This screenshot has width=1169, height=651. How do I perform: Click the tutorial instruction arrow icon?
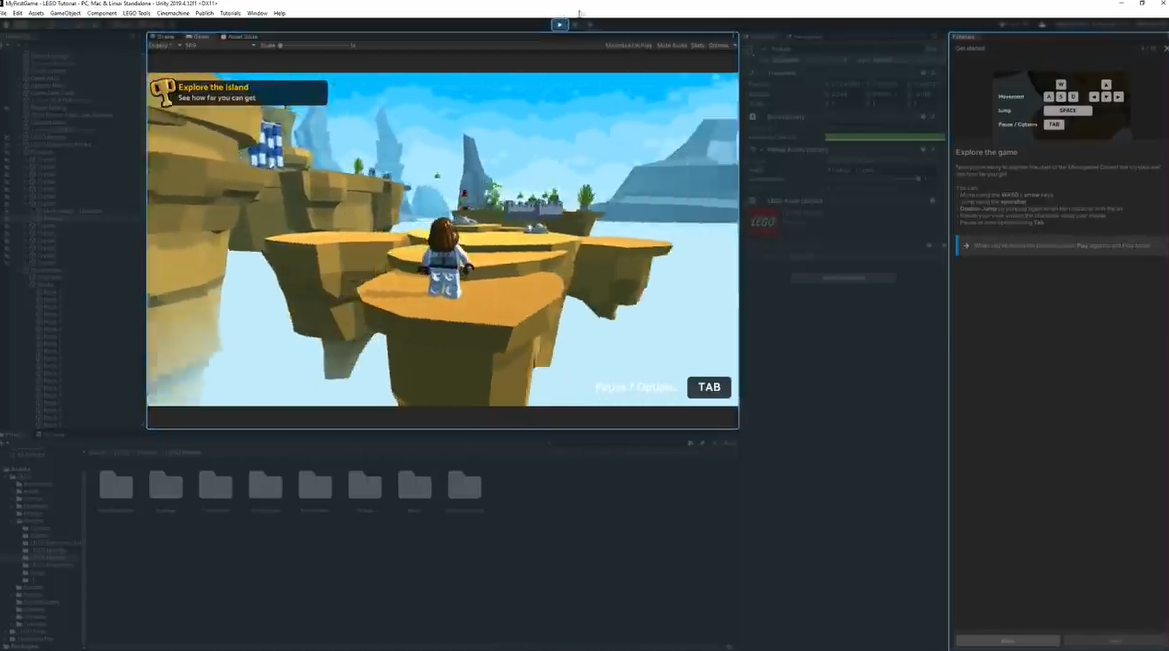tap(966, 245)
